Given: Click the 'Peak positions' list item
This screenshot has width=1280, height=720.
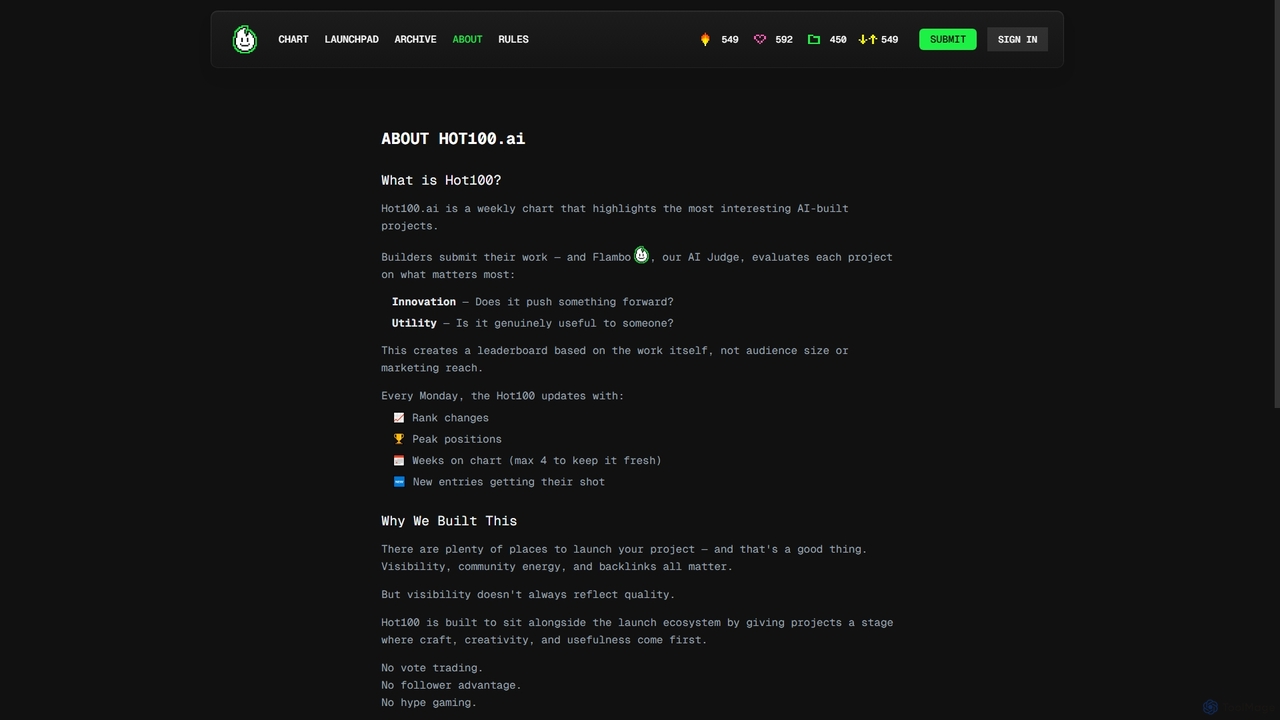Looking at the screenshot, I should pyautogui.click(x=457, y=439).
